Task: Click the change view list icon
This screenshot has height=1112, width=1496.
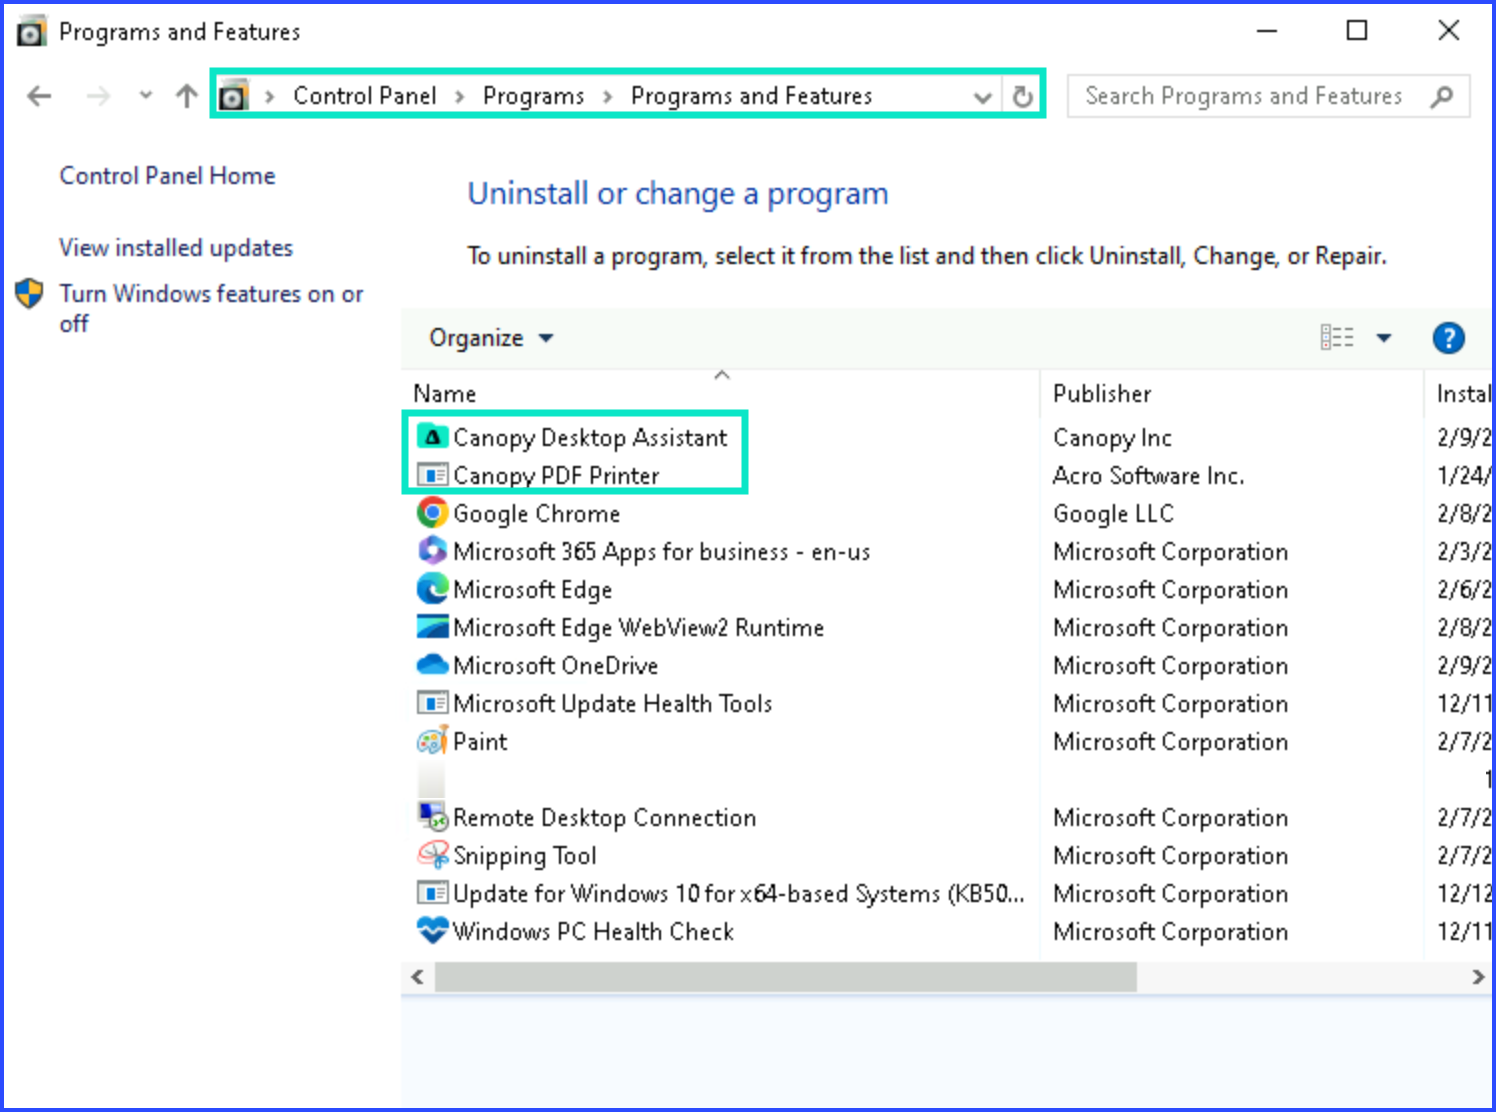Action: tap(1337, 338)
